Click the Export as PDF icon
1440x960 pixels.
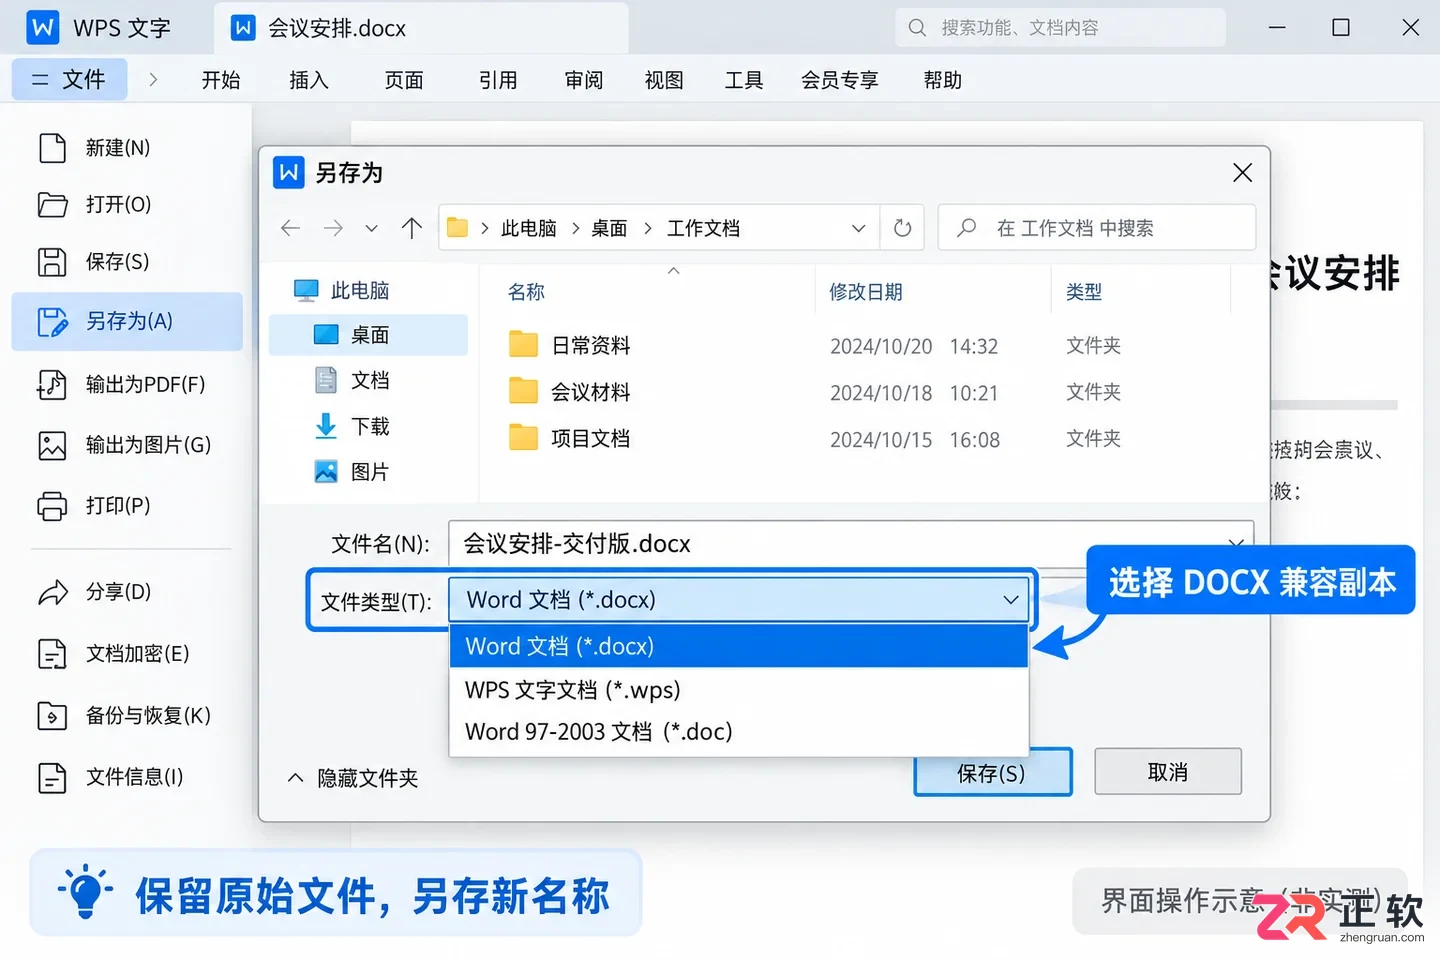[52, 385]
